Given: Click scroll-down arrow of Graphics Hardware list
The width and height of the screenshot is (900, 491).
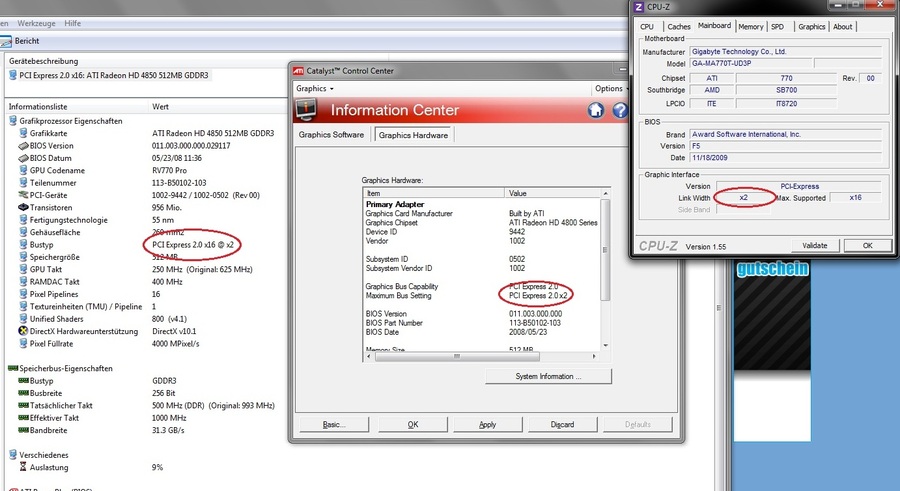Looking at the screenshot, I should point(606,345).
